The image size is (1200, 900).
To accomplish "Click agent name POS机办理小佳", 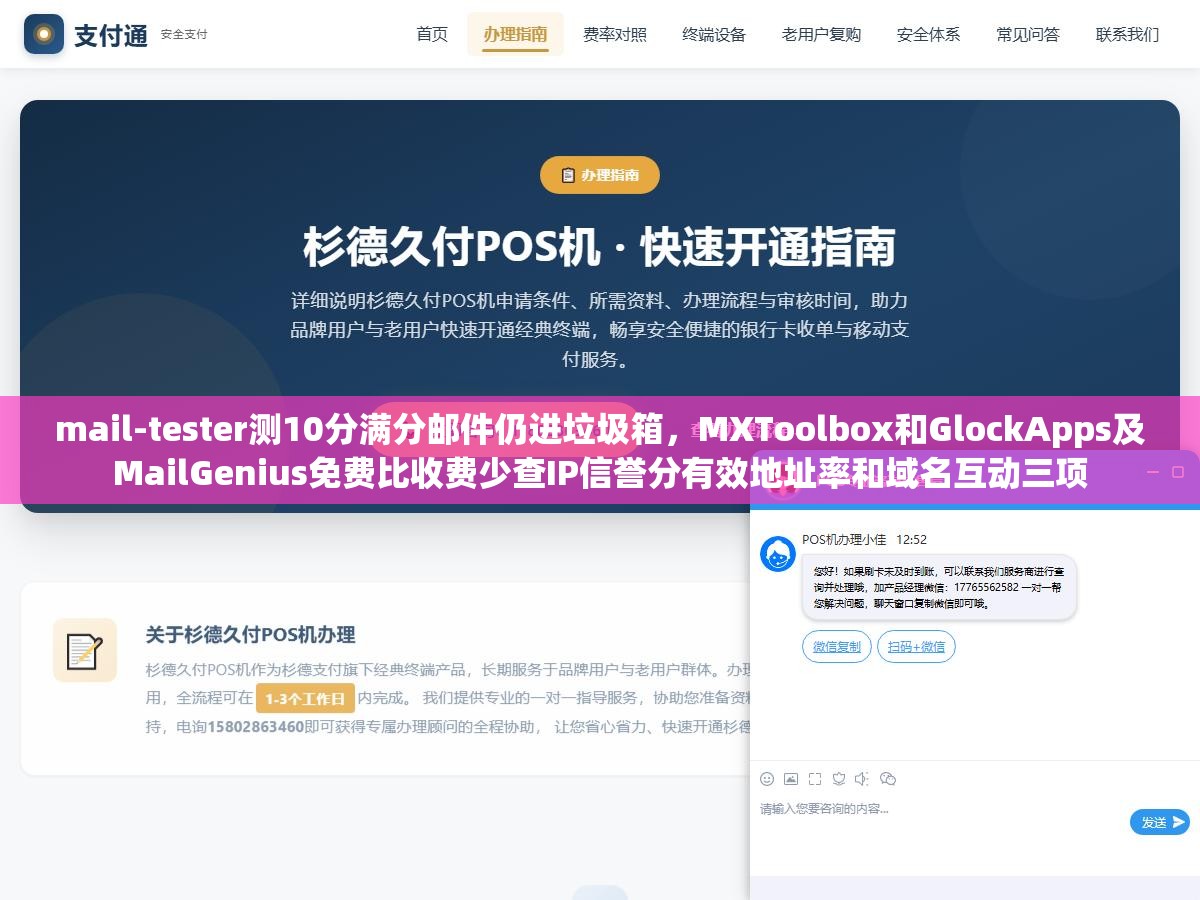I will [844, 539].
